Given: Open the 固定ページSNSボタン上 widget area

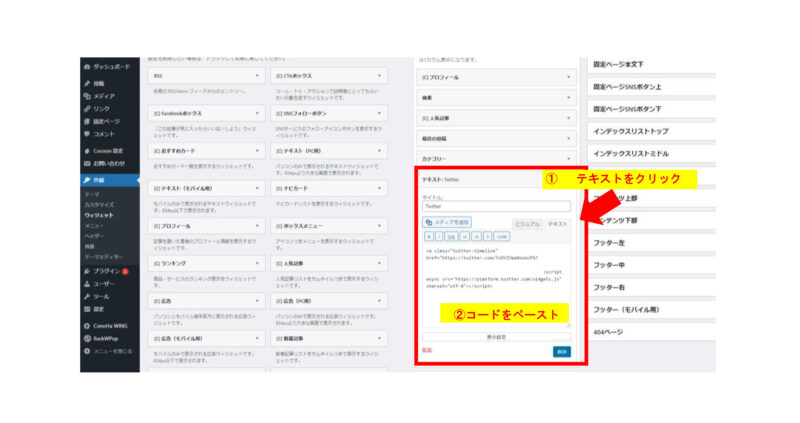Looking at the screenshot, I should (x=652, y=87).
